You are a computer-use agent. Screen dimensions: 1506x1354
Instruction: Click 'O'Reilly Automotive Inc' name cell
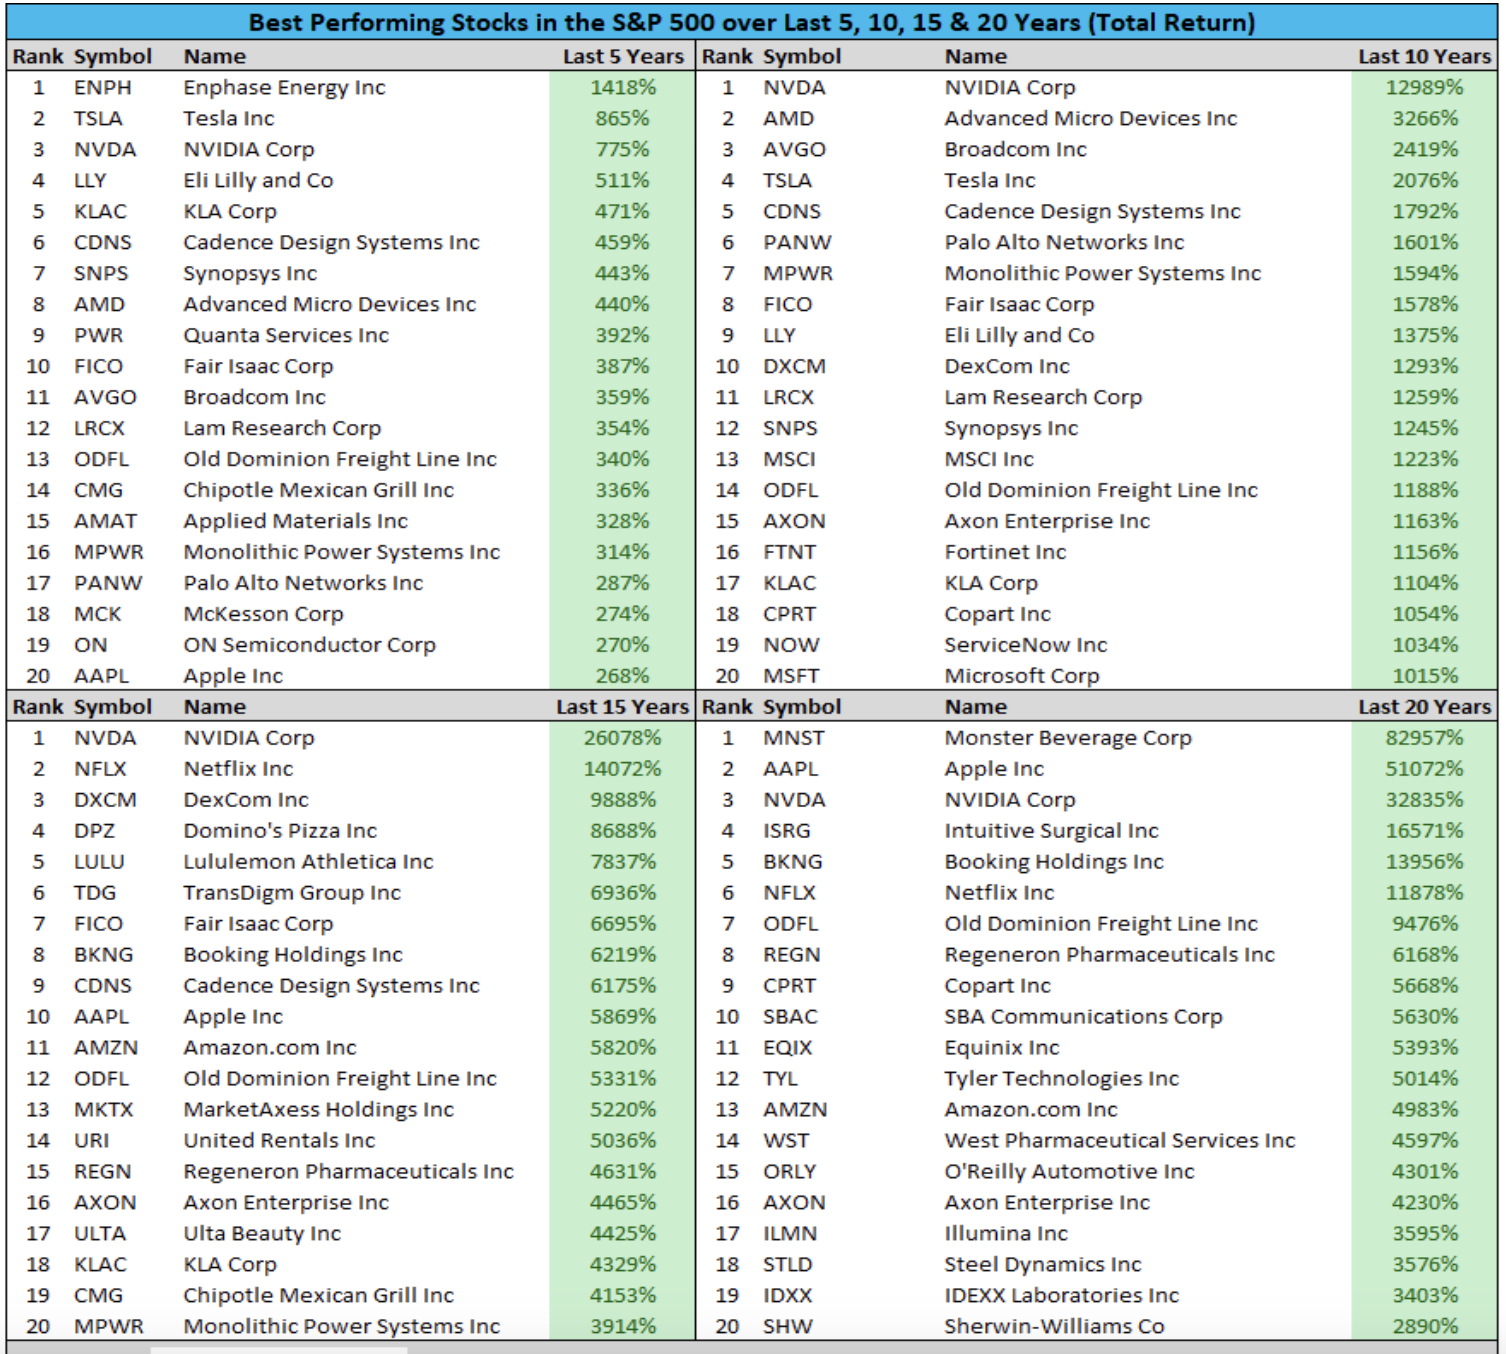1069,1171
